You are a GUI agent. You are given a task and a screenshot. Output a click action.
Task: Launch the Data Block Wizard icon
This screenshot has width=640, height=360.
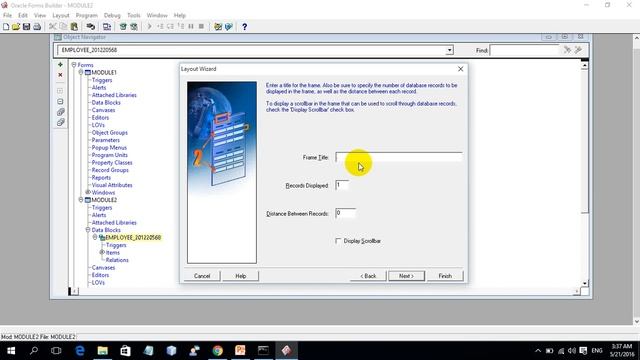coord(218,27)
